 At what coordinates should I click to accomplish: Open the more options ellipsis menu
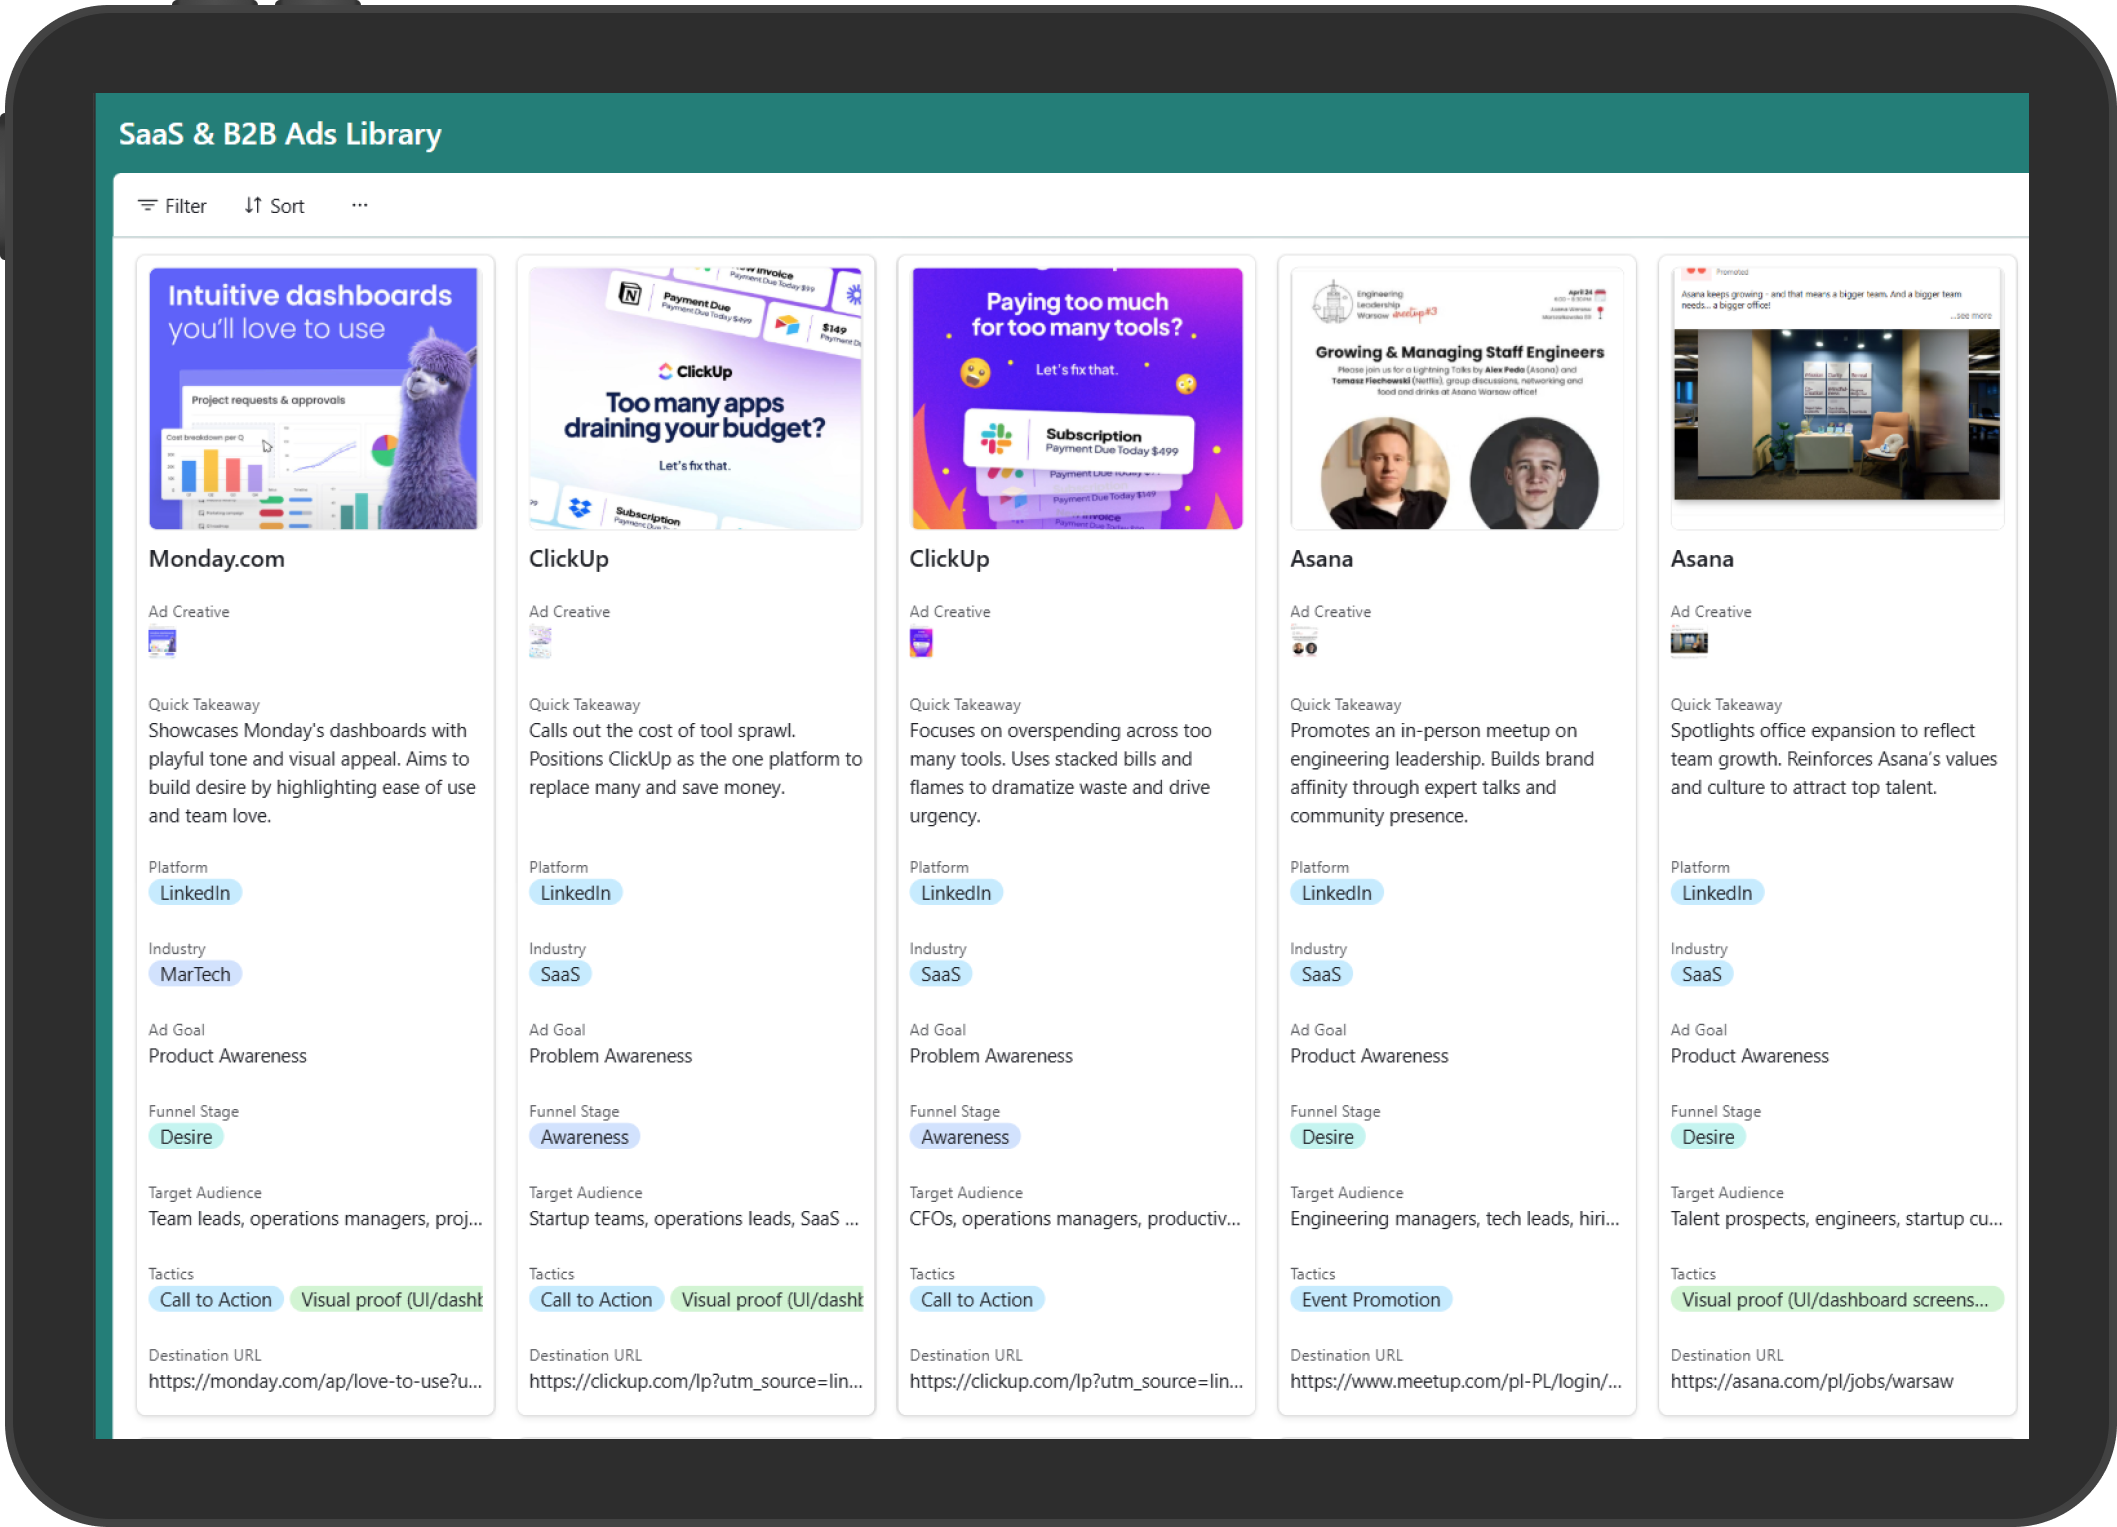click(359, 206)
